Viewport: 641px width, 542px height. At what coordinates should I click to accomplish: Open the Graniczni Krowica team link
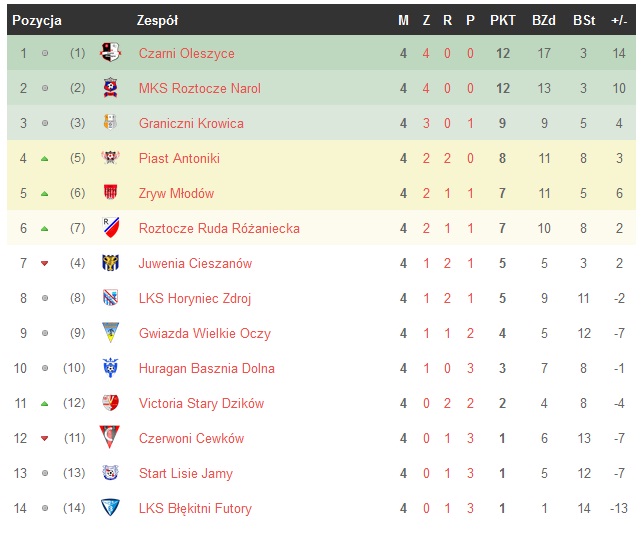coord(191,123)
